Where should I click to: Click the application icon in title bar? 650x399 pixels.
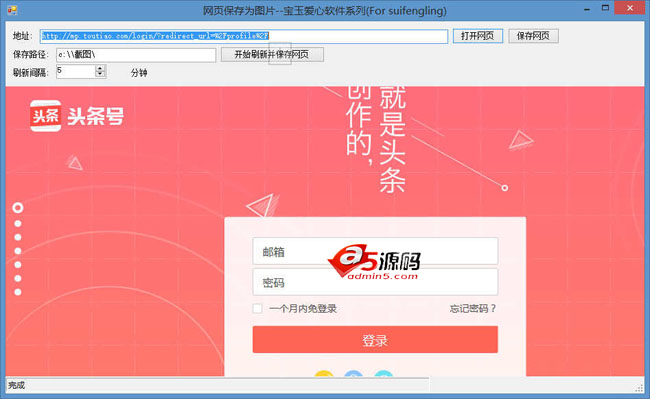pos(12,10)
